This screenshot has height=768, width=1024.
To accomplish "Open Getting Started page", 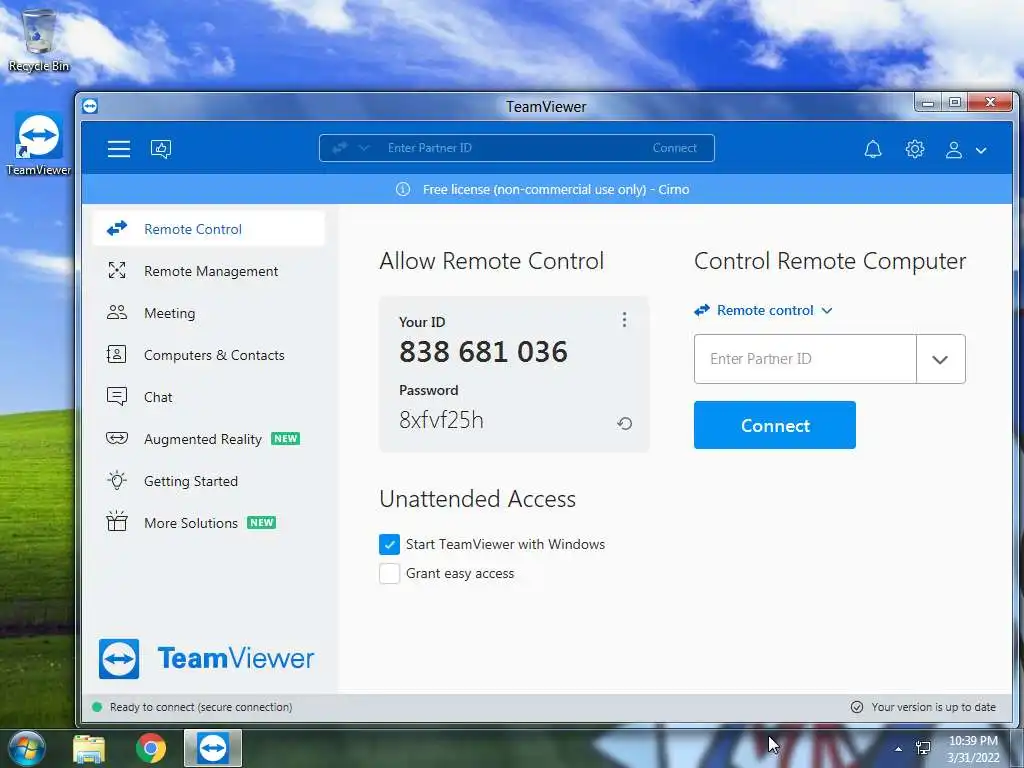I will coord(191,481).
